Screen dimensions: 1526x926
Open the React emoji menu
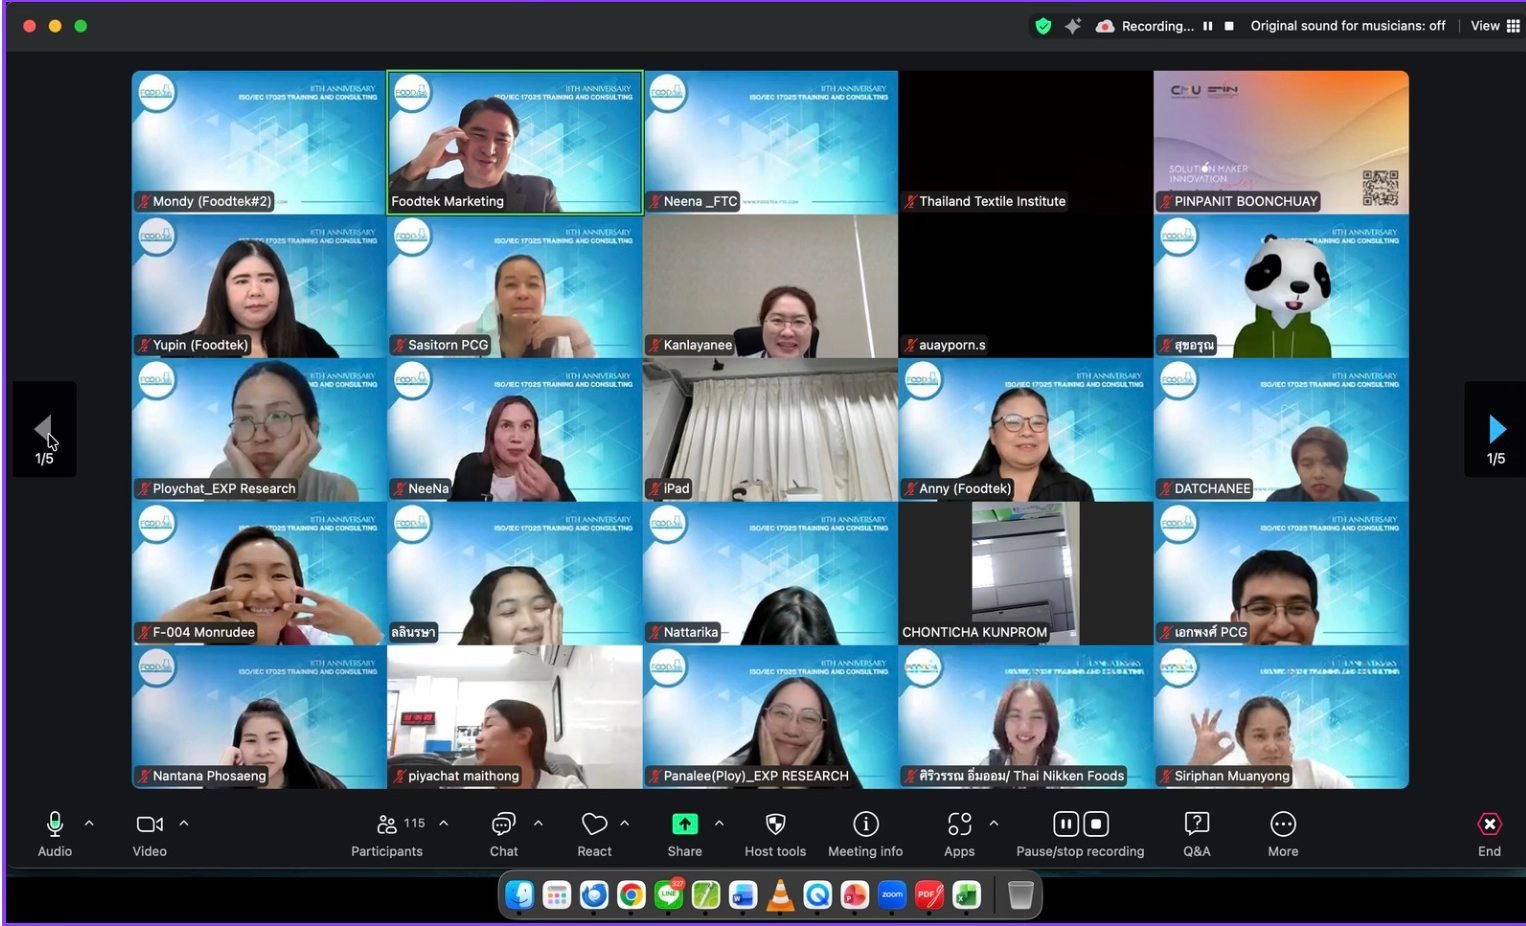point(594,832)
